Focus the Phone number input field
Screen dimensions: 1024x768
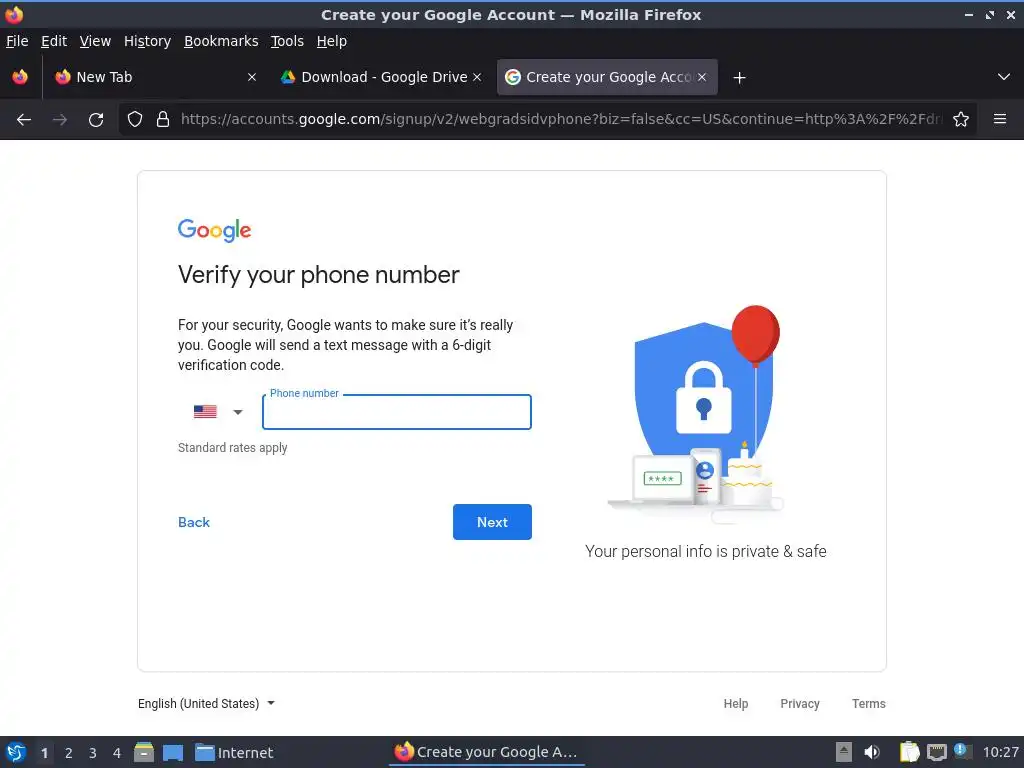(397, 412)
